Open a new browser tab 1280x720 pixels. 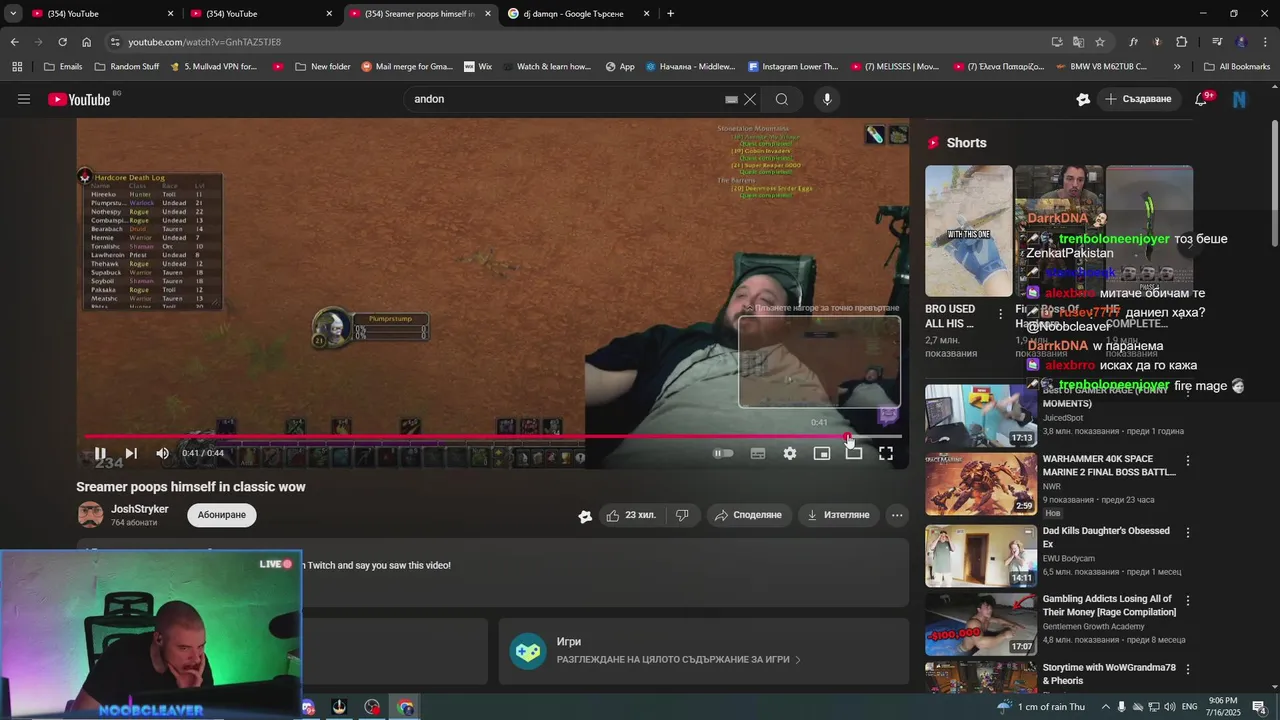[x=670, y=14]
